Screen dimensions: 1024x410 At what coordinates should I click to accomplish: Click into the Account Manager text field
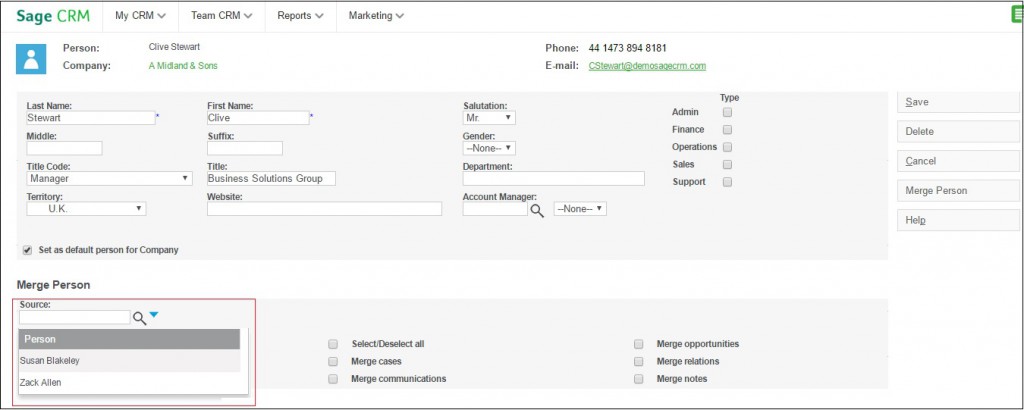pyautogui.click(x=495, y=209)
